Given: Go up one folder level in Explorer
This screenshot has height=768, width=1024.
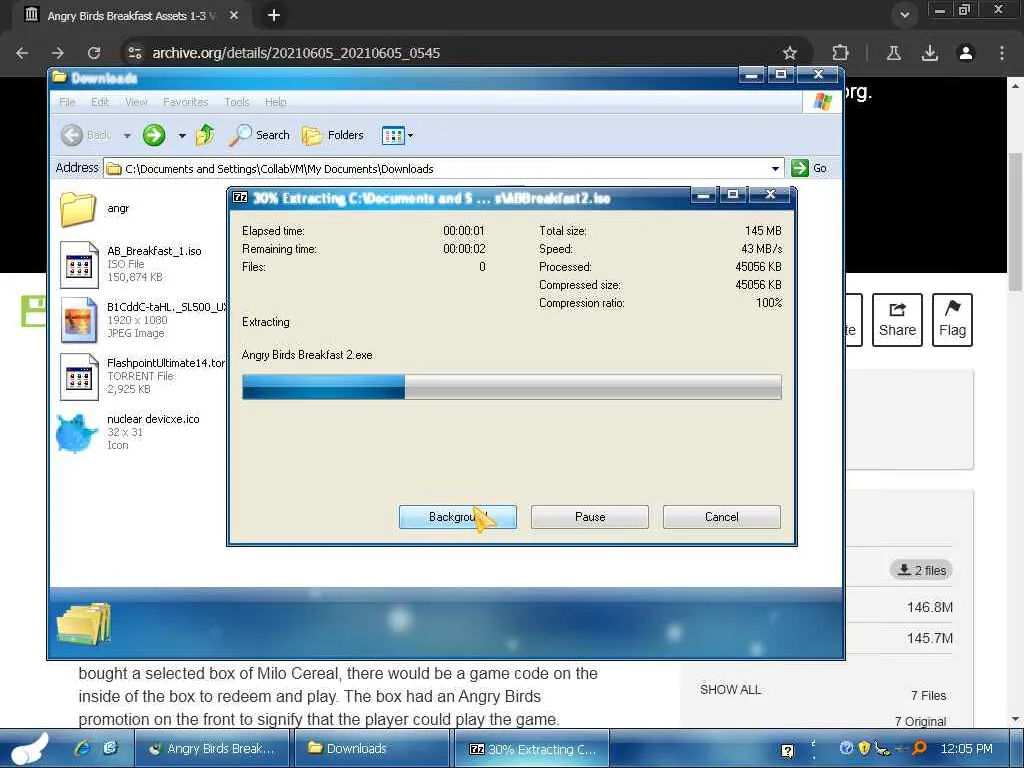Looking at the screenshot, I should 205,135.
